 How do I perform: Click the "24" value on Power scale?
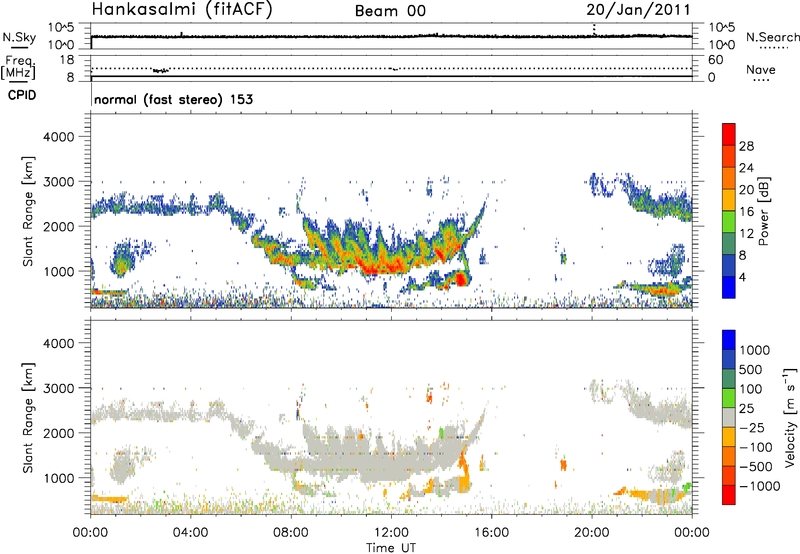746,168
